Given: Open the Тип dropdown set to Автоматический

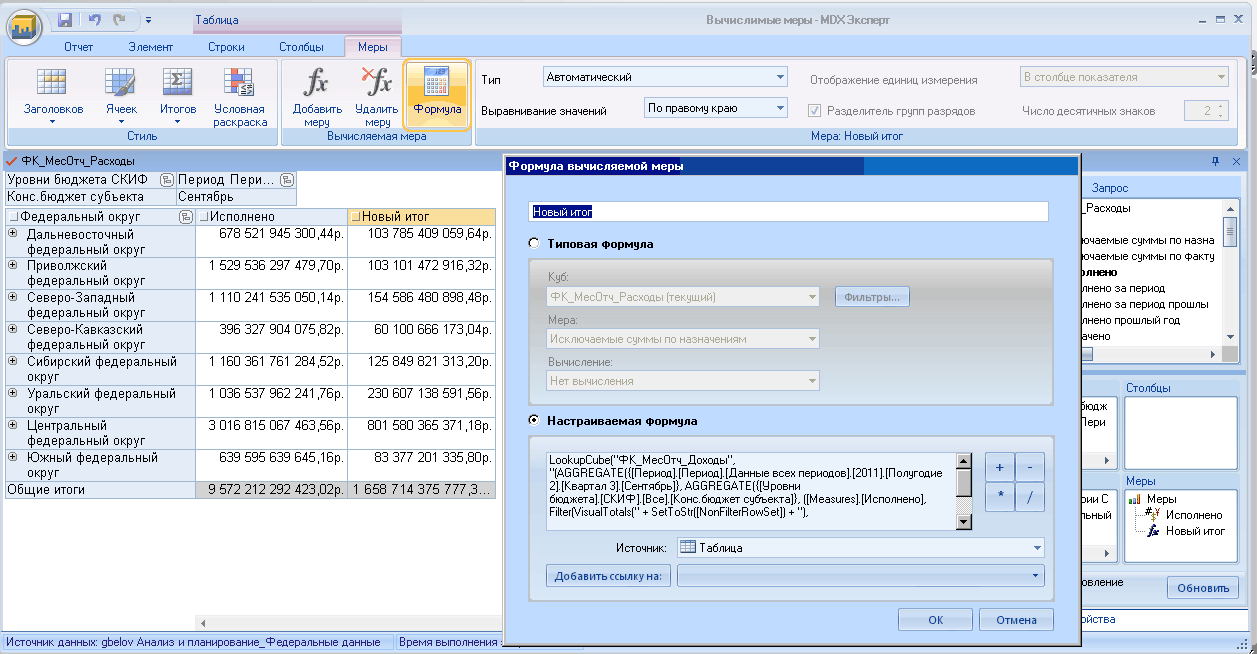Looking at the screenshot, I should (666, 77).
